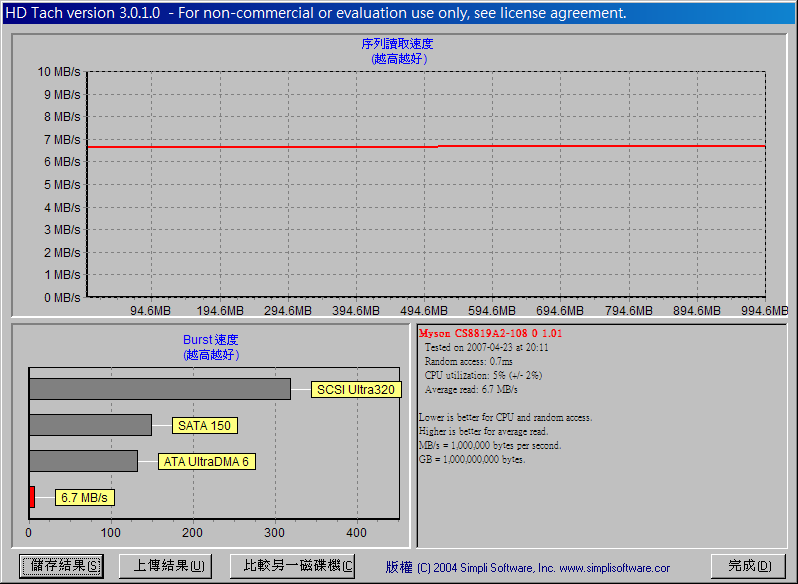Click the 10 MB/s y-axis label

pyautogui.click(x=59, y=72)
